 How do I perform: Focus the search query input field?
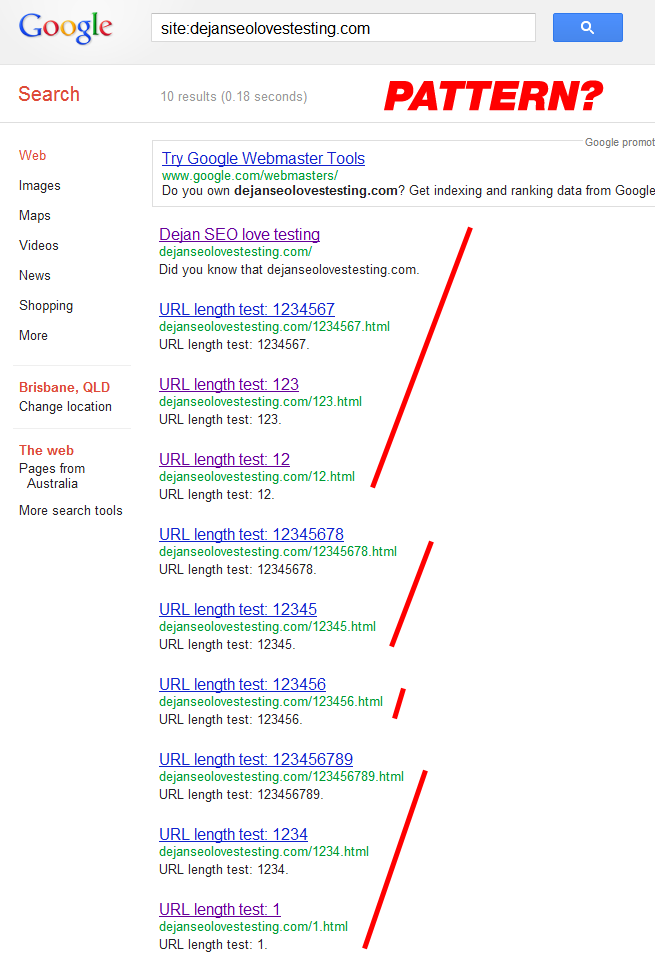click(x=343, y=28)
